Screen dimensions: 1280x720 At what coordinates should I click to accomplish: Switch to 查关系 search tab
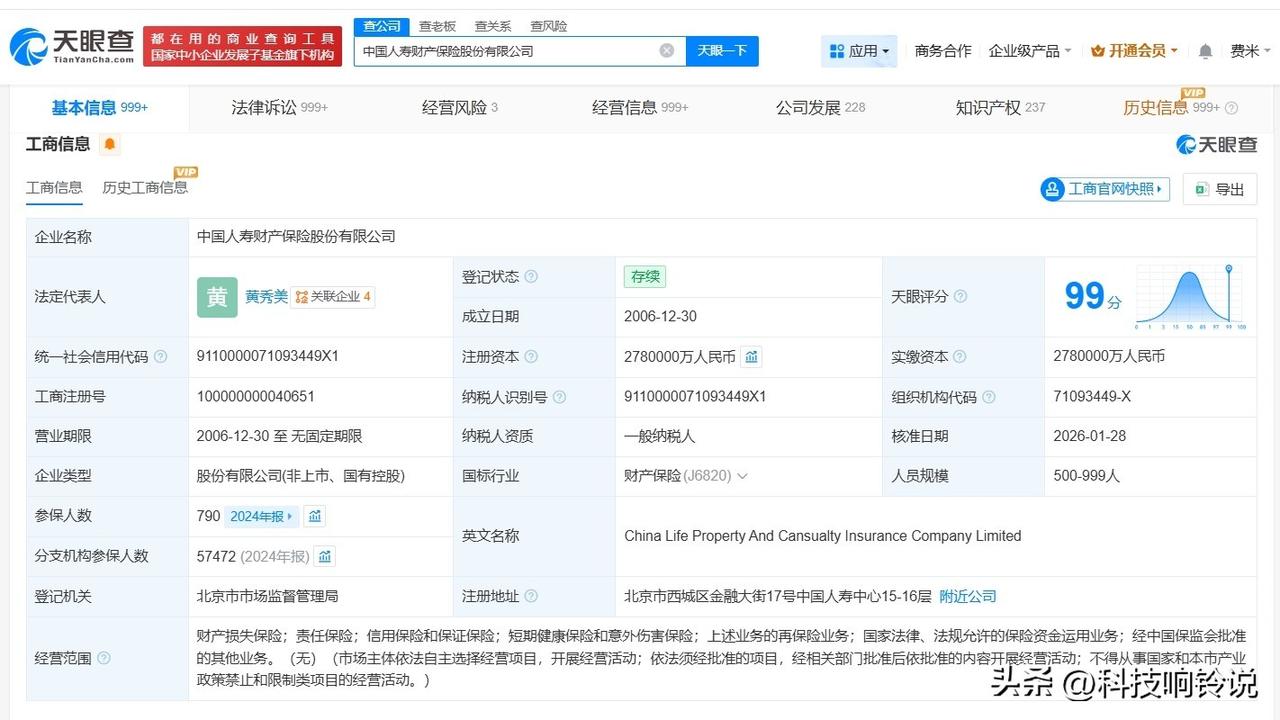[493, 27]
